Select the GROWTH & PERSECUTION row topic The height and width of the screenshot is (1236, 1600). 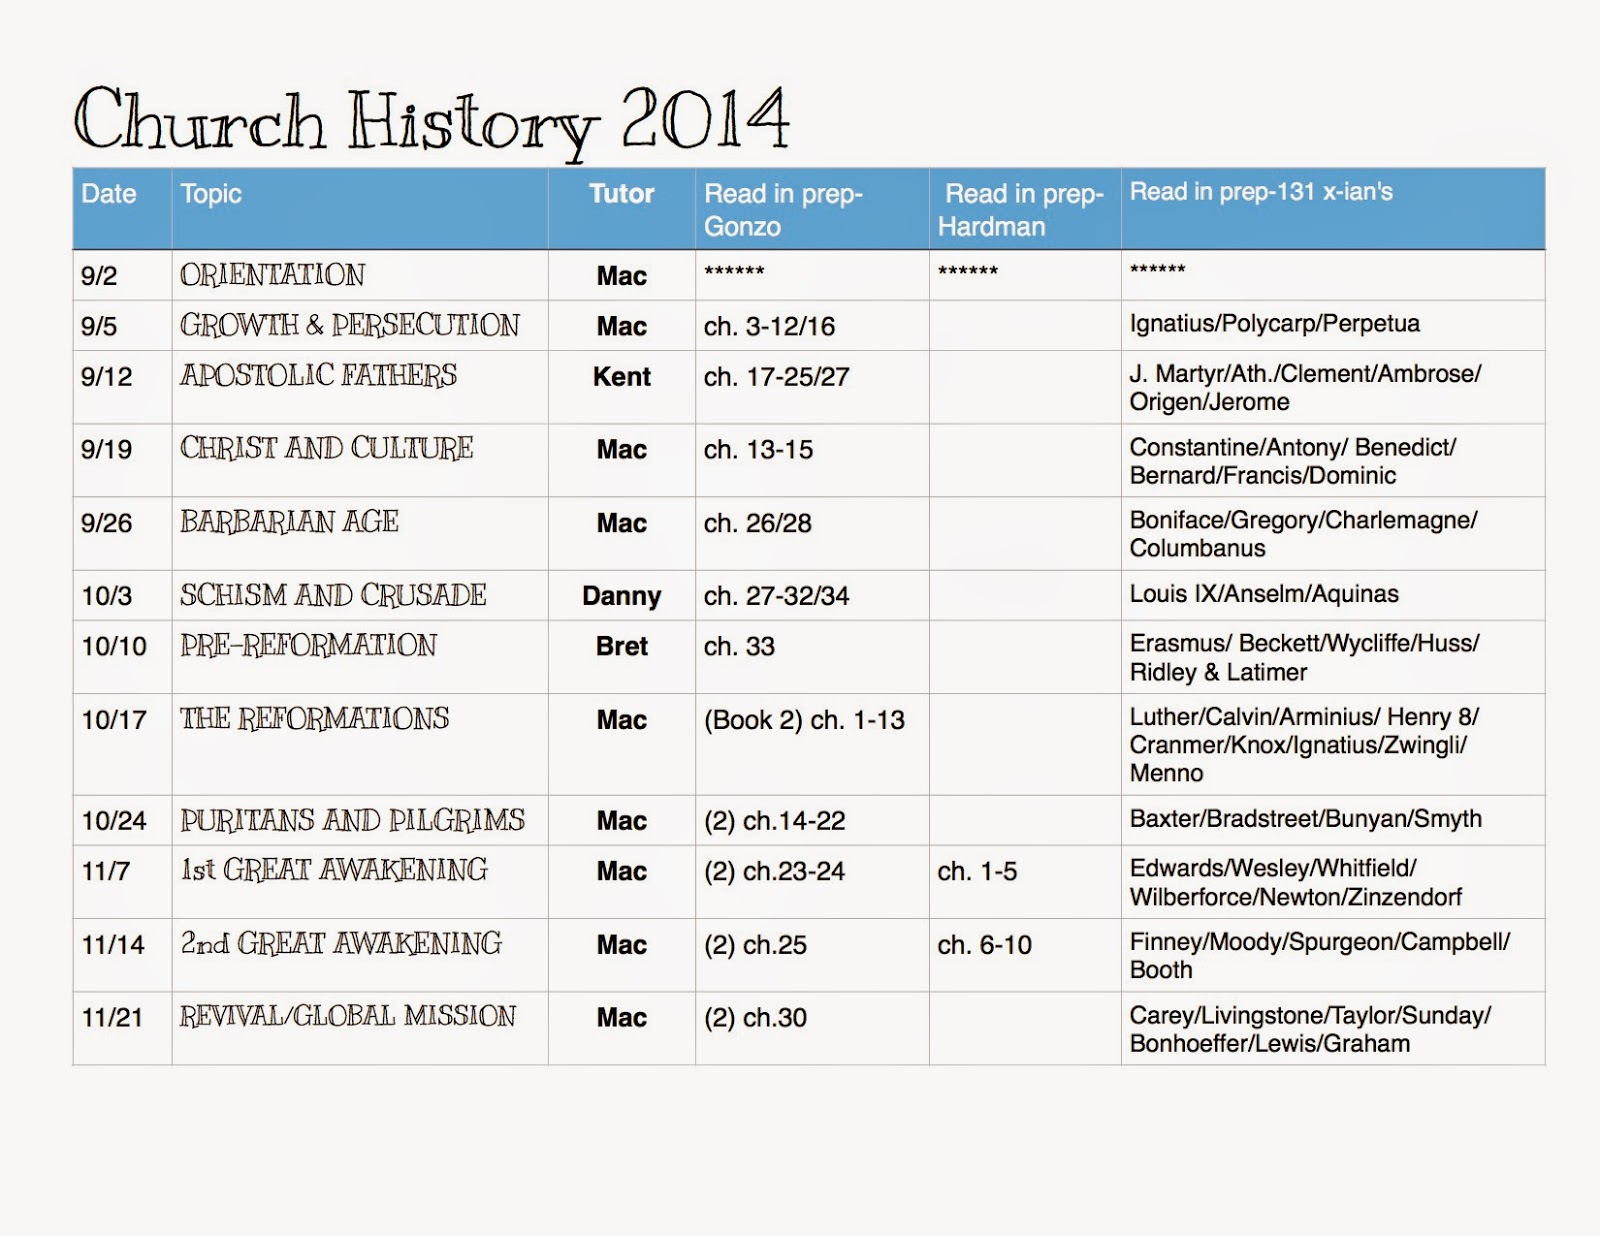350,325
